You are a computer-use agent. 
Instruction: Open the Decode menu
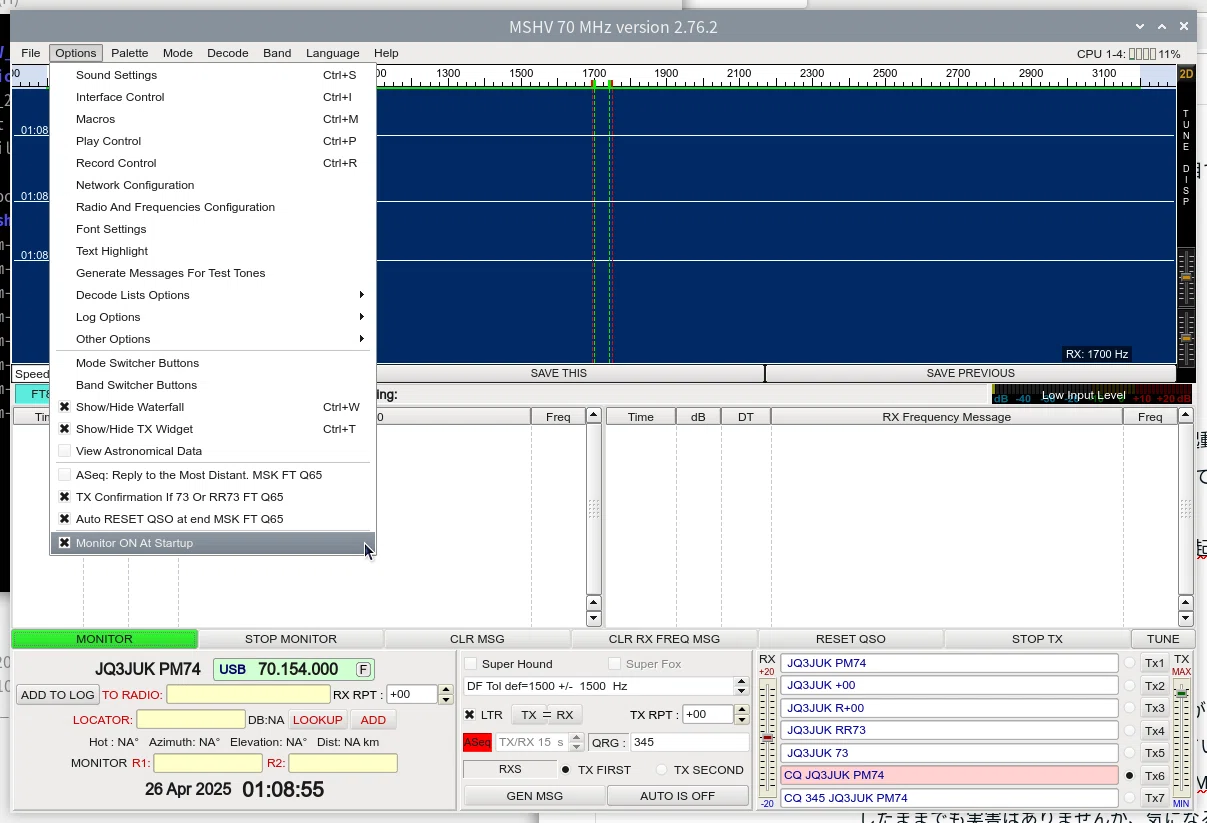pos(228,53)
